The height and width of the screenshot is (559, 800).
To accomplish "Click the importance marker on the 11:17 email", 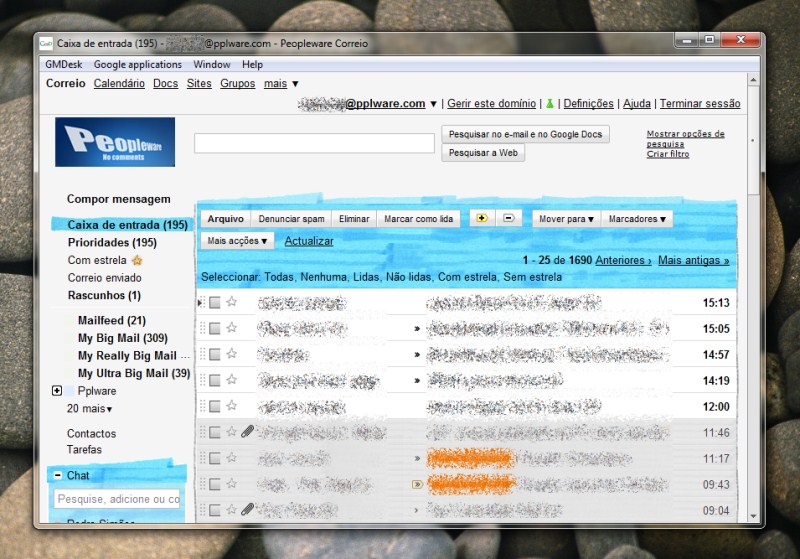I will (x=417, y=459).
